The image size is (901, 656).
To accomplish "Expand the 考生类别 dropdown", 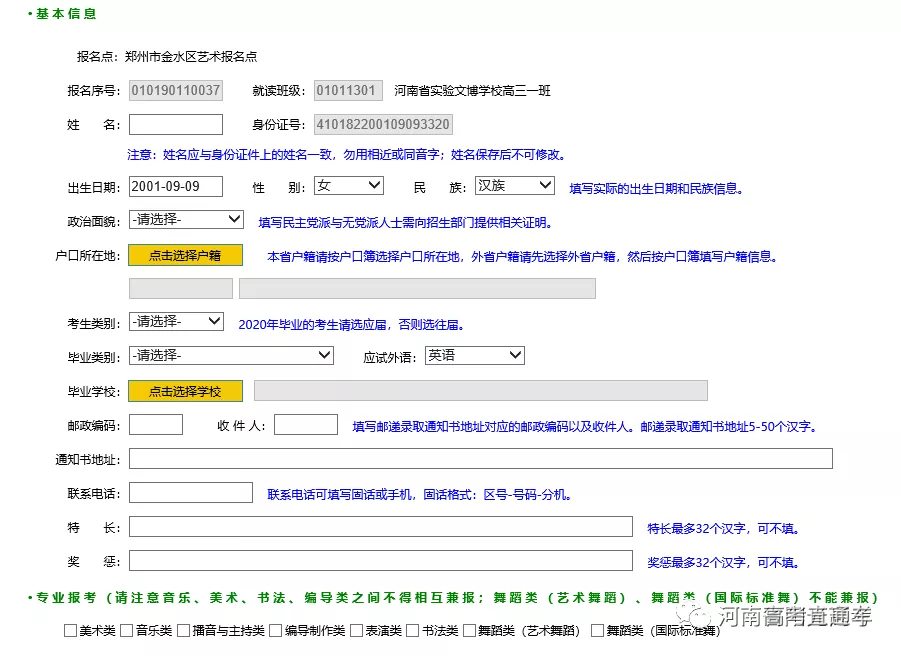I will click(176, 322).
